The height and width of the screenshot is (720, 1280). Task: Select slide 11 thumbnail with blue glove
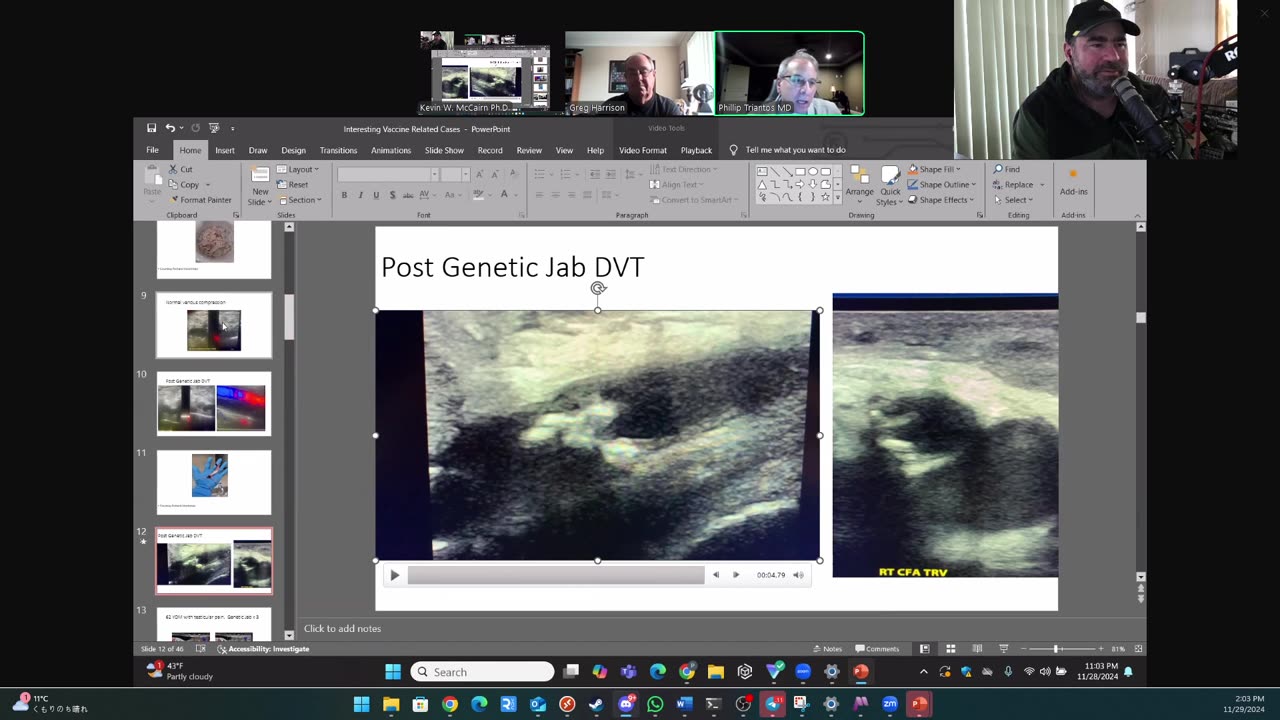(214, 482)
